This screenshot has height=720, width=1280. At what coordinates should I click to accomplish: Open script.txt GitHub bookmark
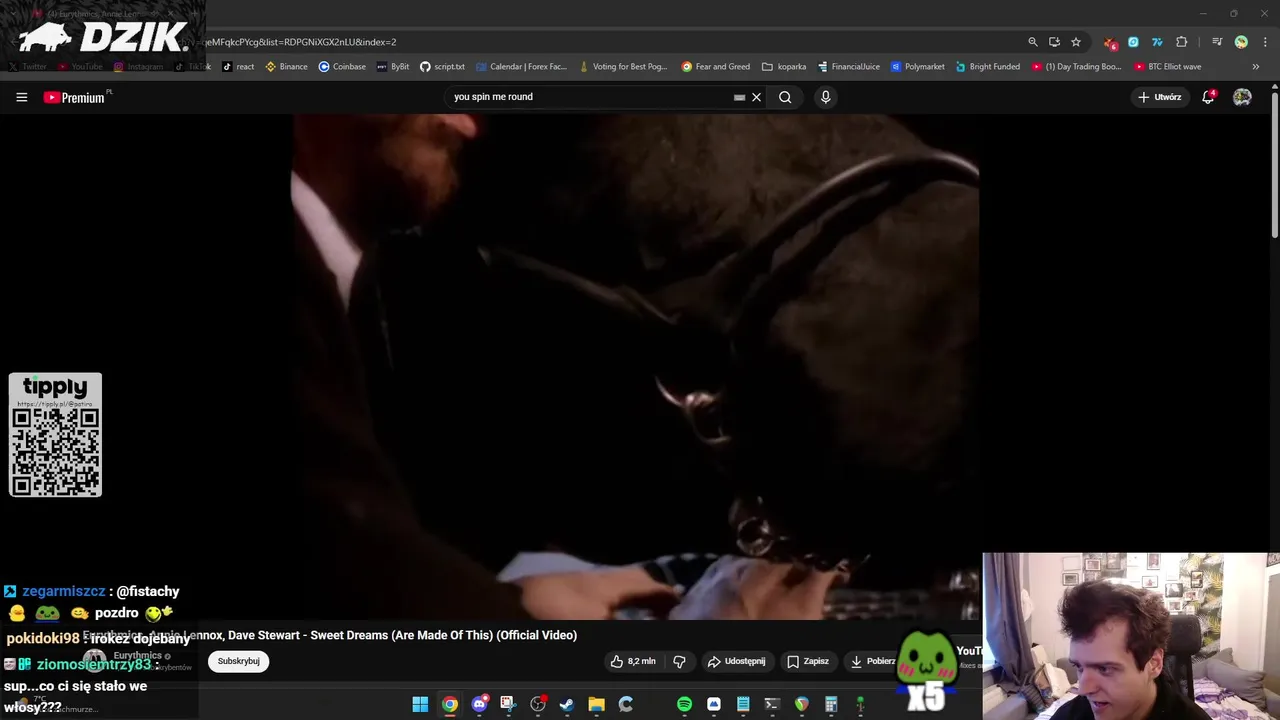442,67
